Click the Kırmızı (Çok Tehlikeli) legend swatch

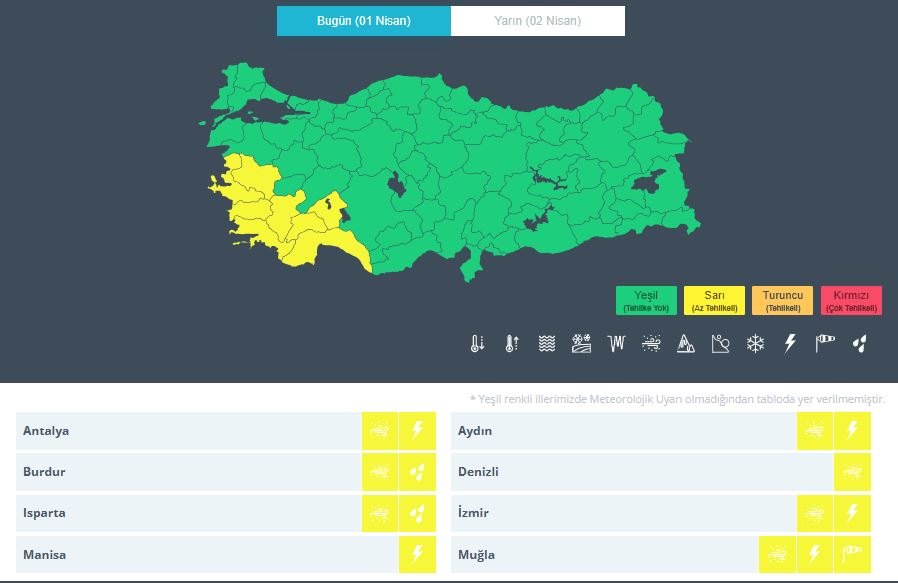coord(851,300)
